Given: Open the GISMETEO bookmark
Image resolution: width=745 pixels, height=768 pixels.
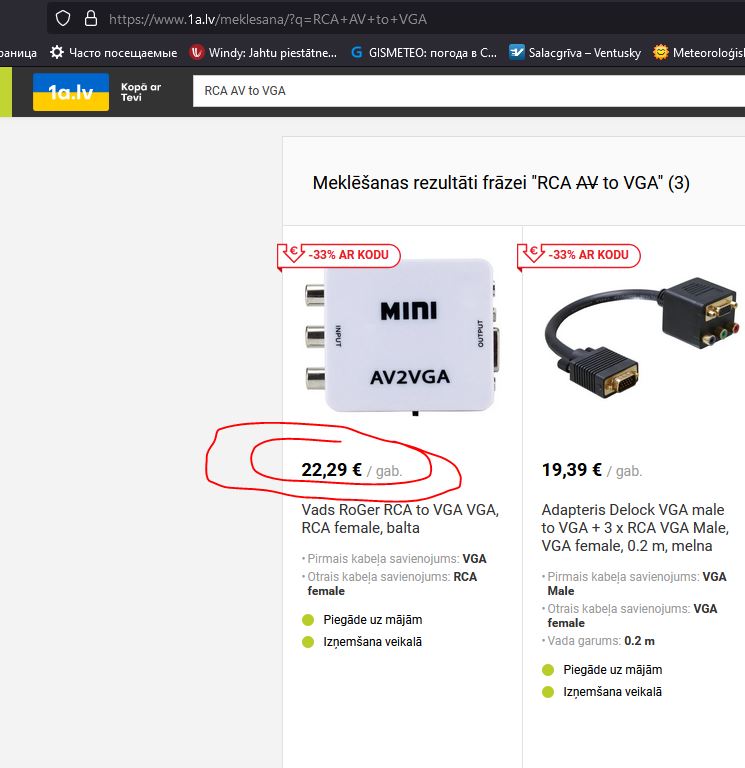Looking at the screenshot, I should point(424,52).
